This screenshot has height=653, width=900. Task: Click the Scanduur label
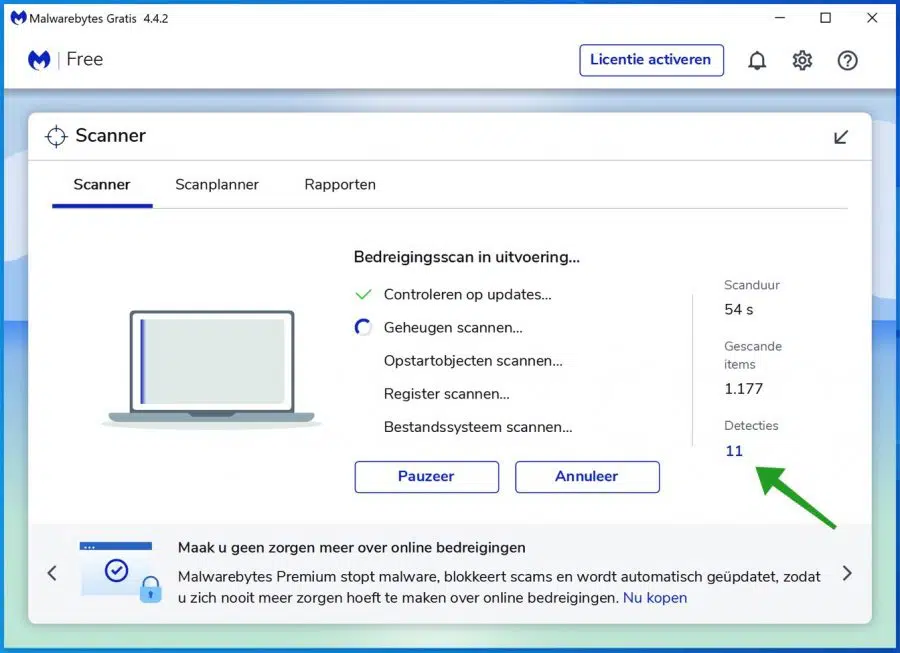[752, 285]
